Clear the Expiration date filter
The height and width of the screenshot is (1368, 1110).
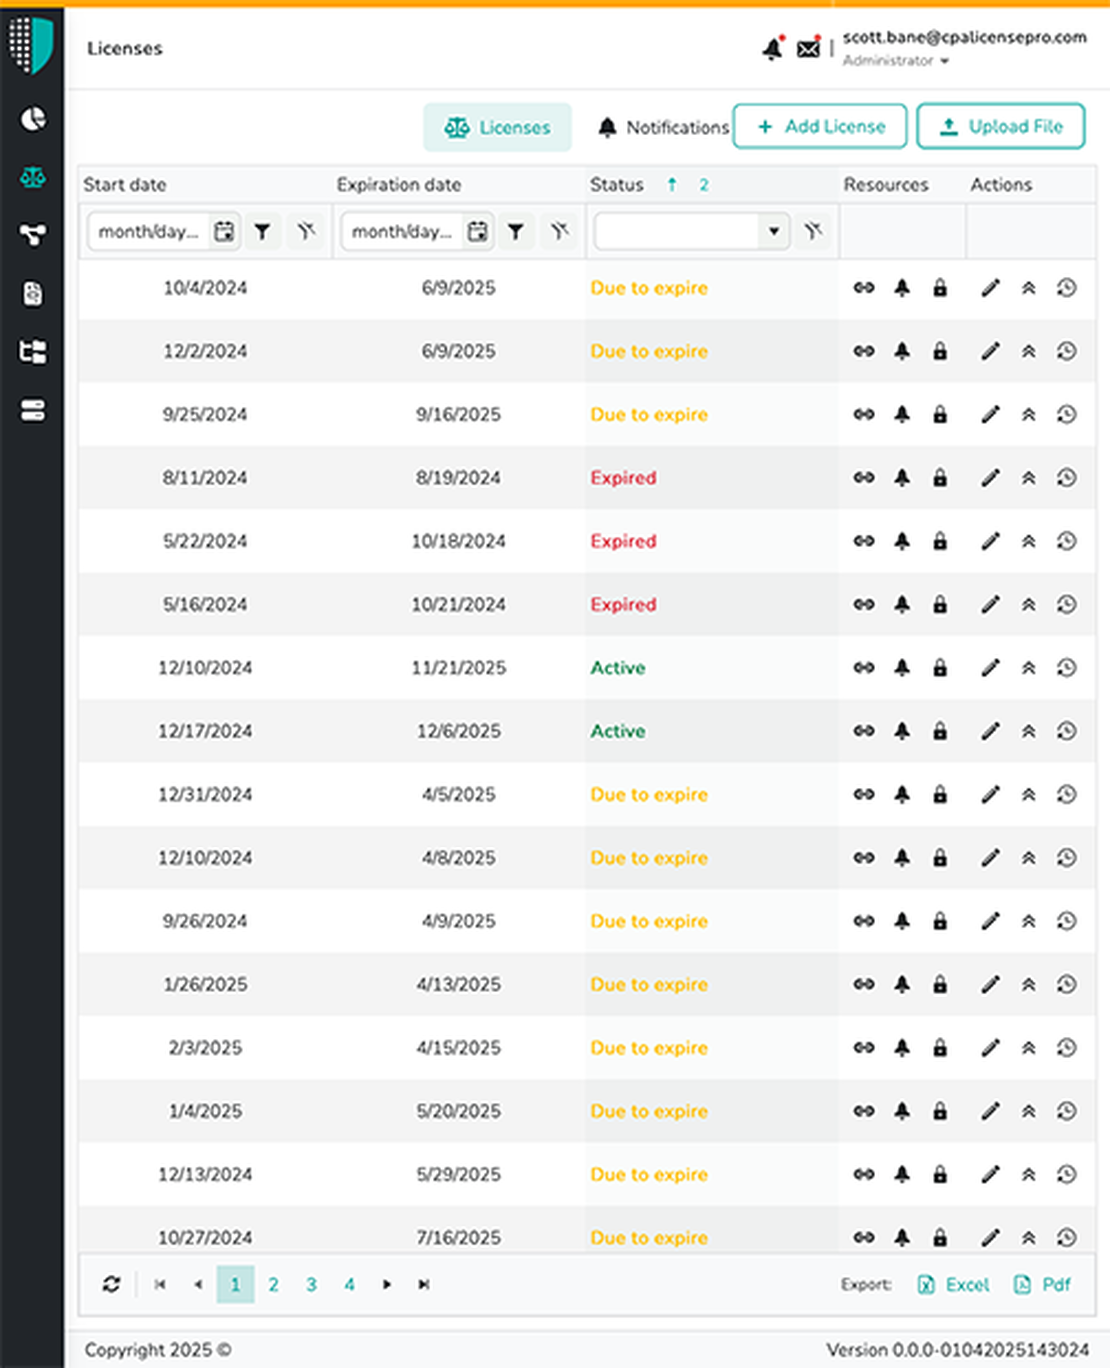click(x=560, y=232)
